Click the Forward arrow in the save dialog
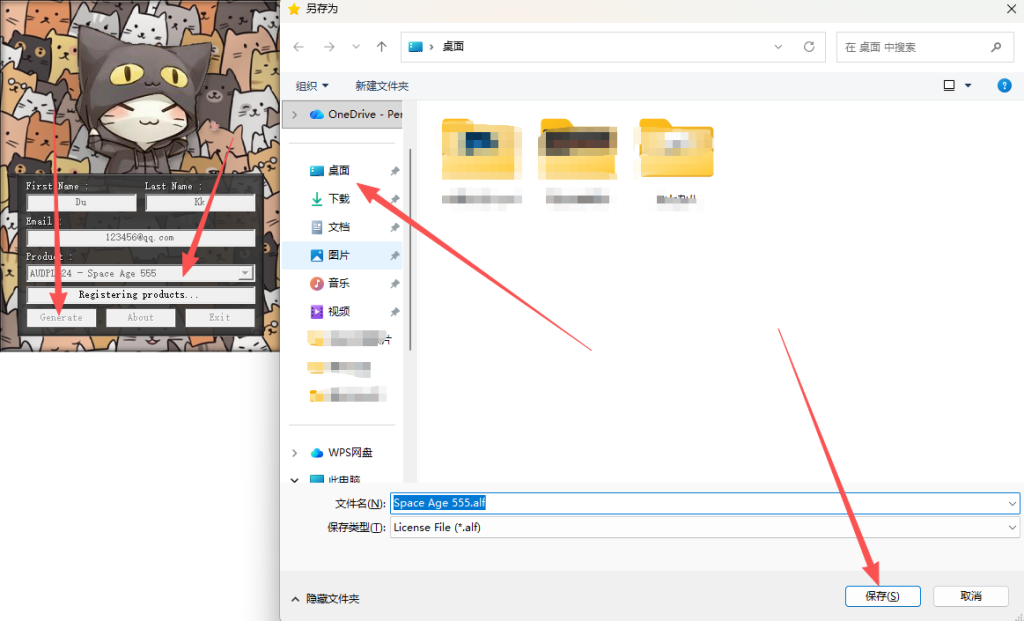The height and width of the screenshot is (621, 1024). coord(329,46)
